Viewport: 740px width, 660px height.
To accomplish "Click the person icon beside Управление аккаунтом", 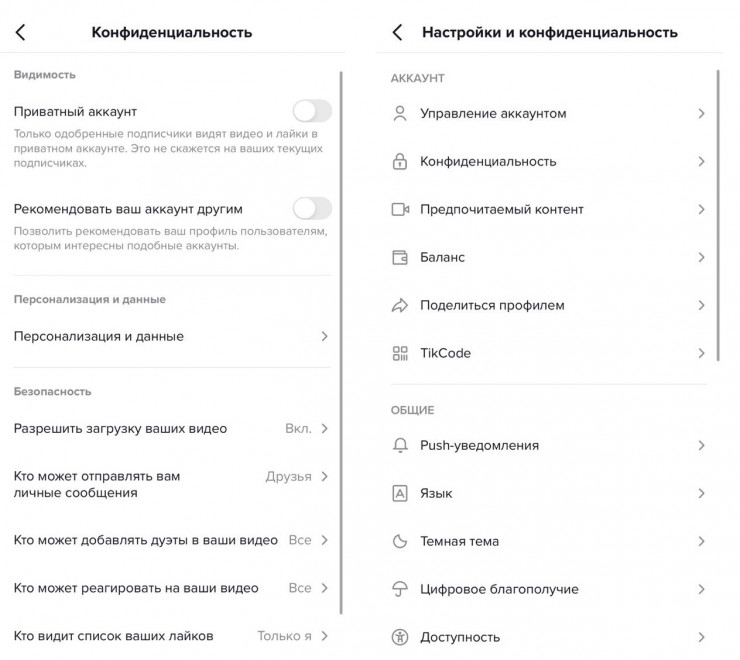I will point(400,113).
